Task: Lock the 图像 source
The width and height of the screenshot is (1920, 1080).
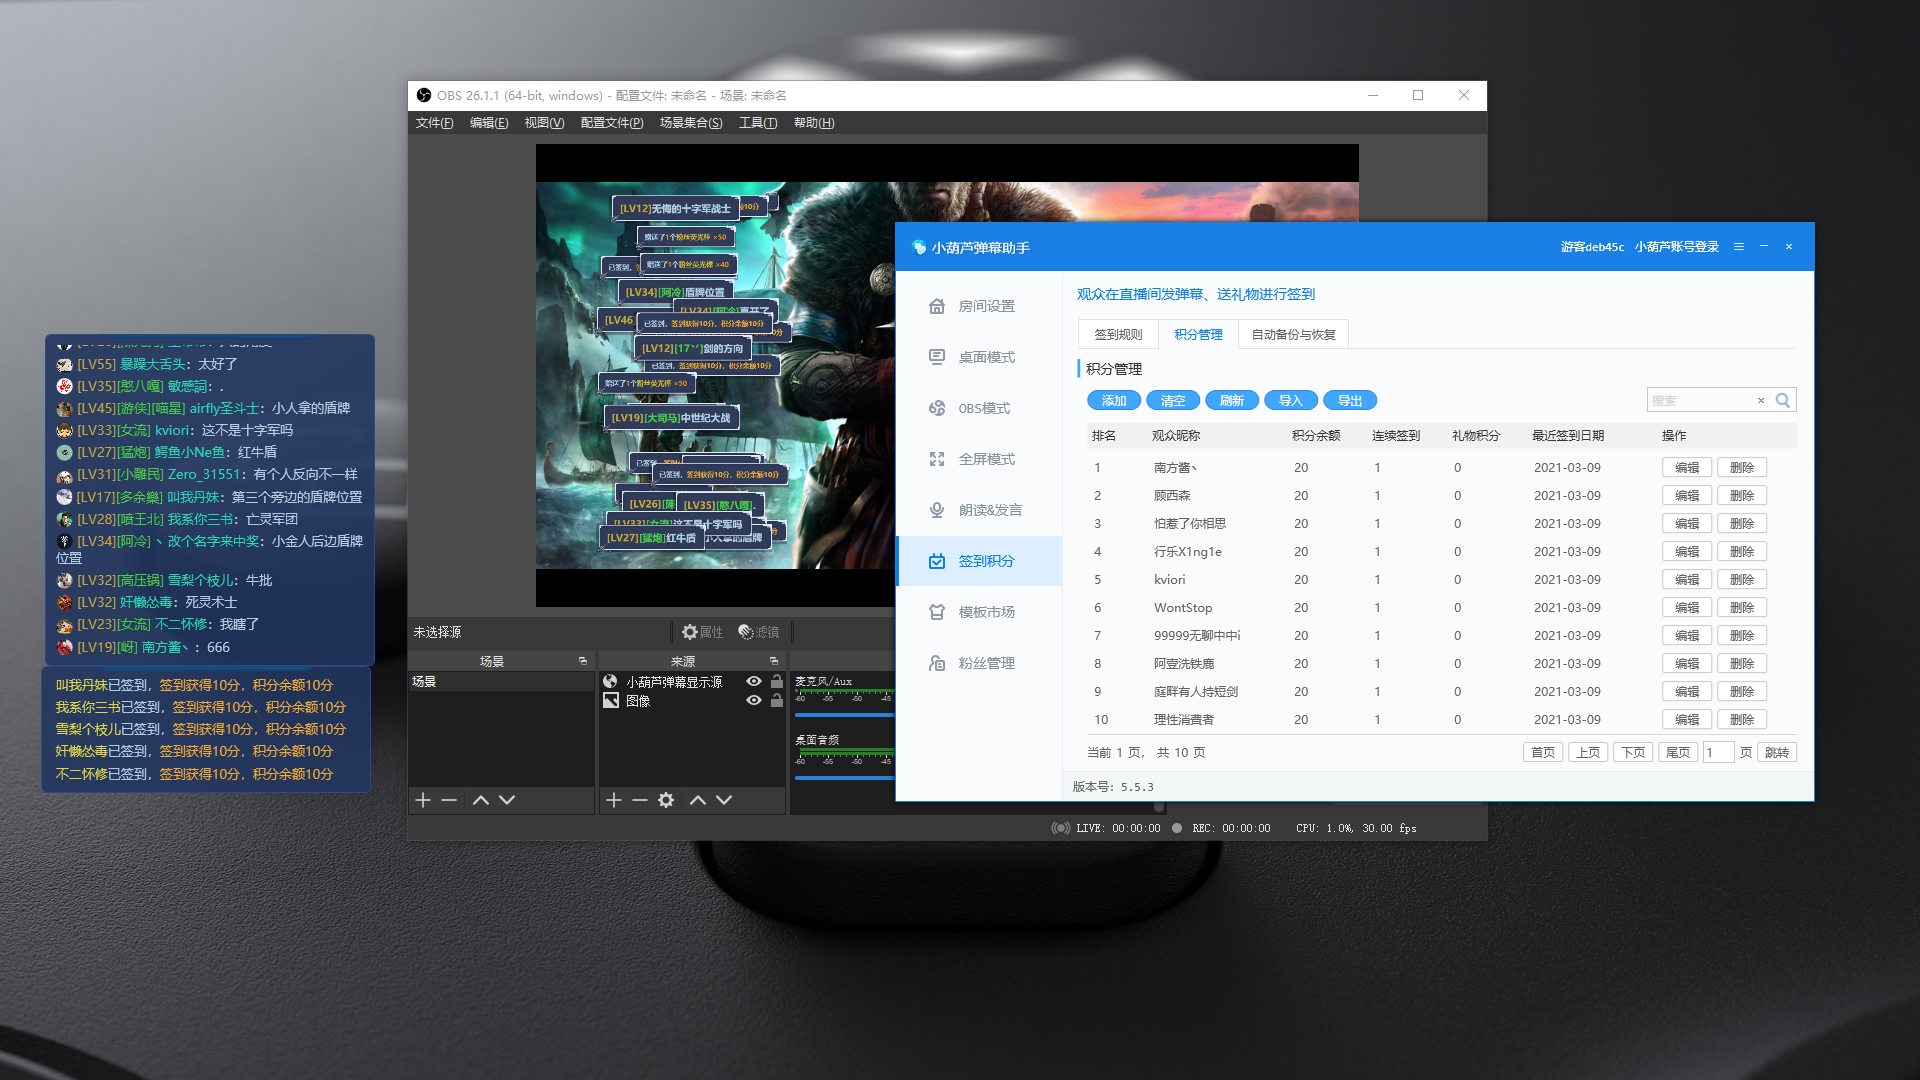Action: pos(777,700)
